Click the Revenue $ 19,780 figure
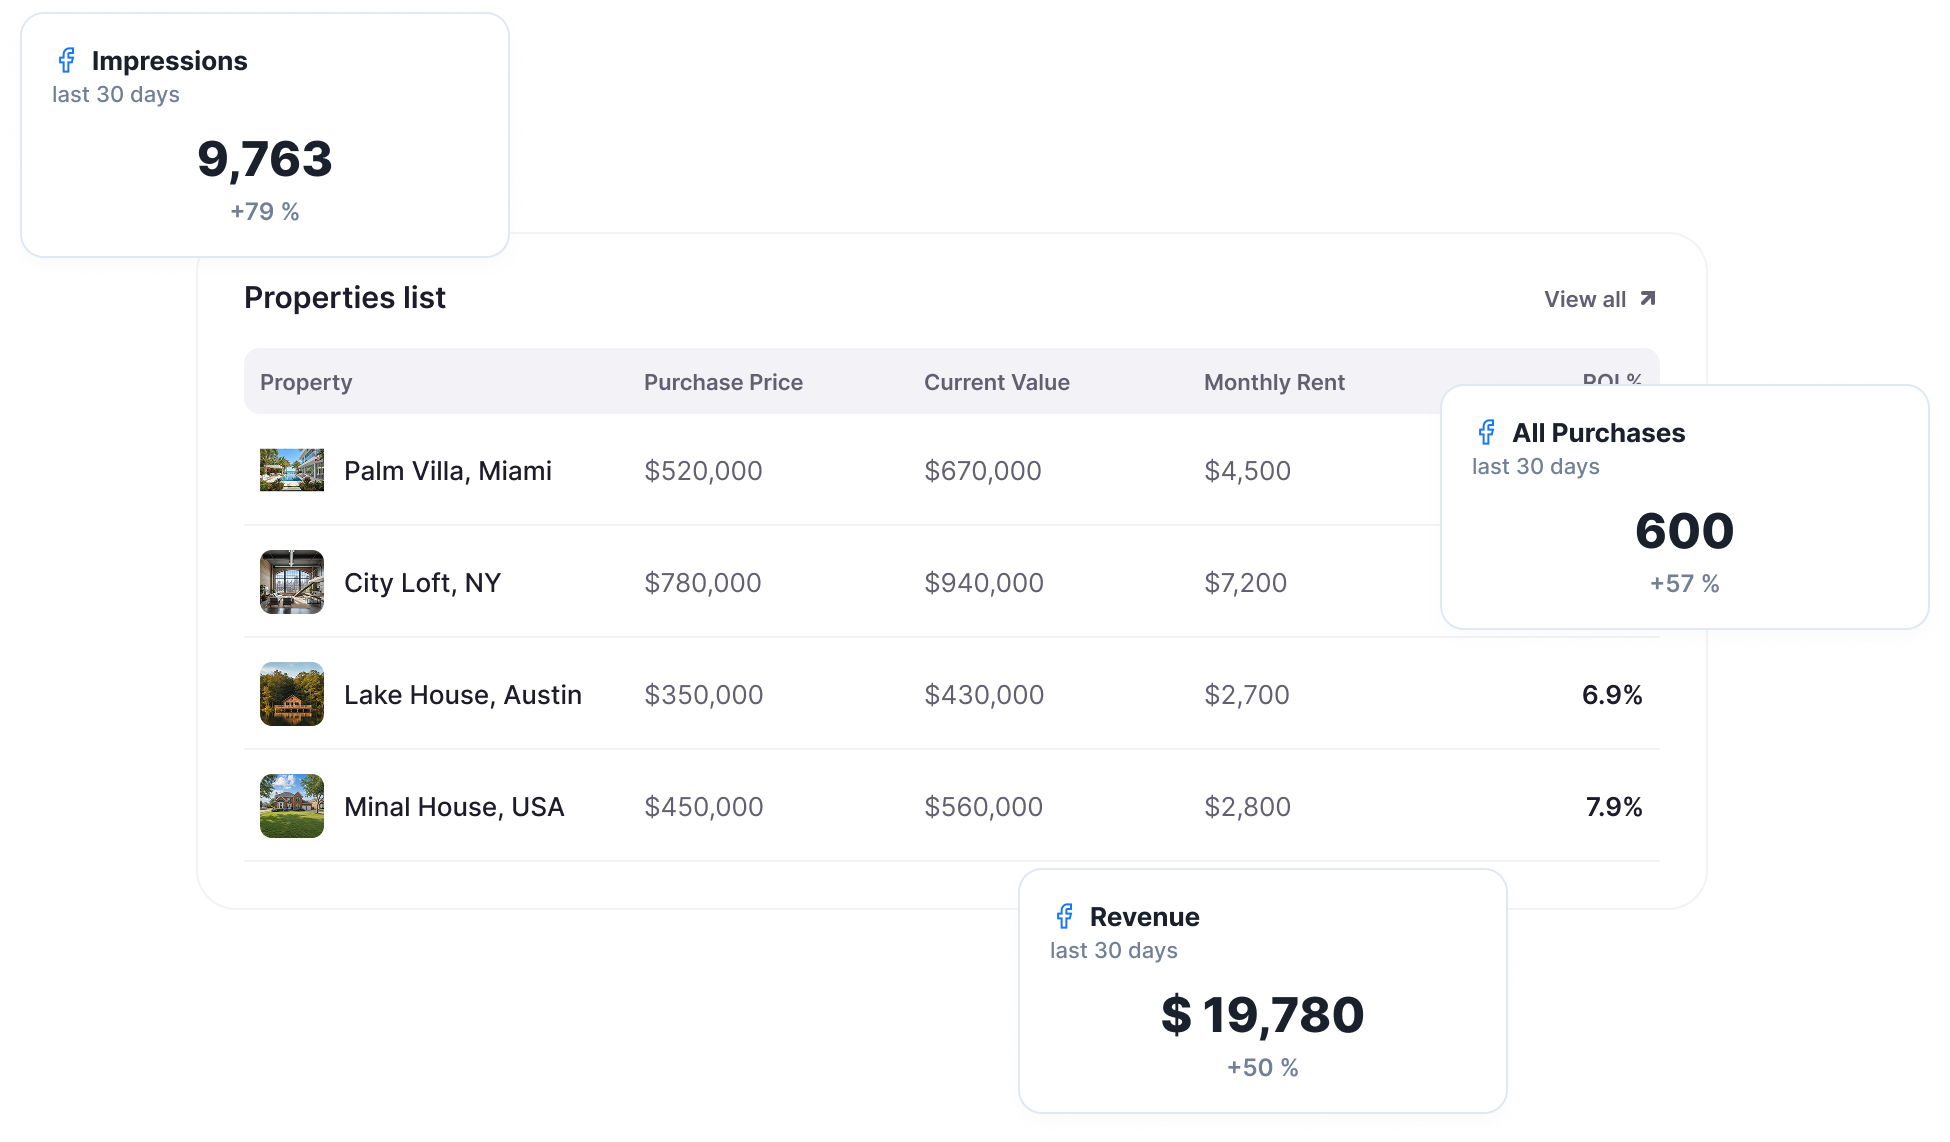Screen dimensions: 1950x1142 click(1263, 1016)
